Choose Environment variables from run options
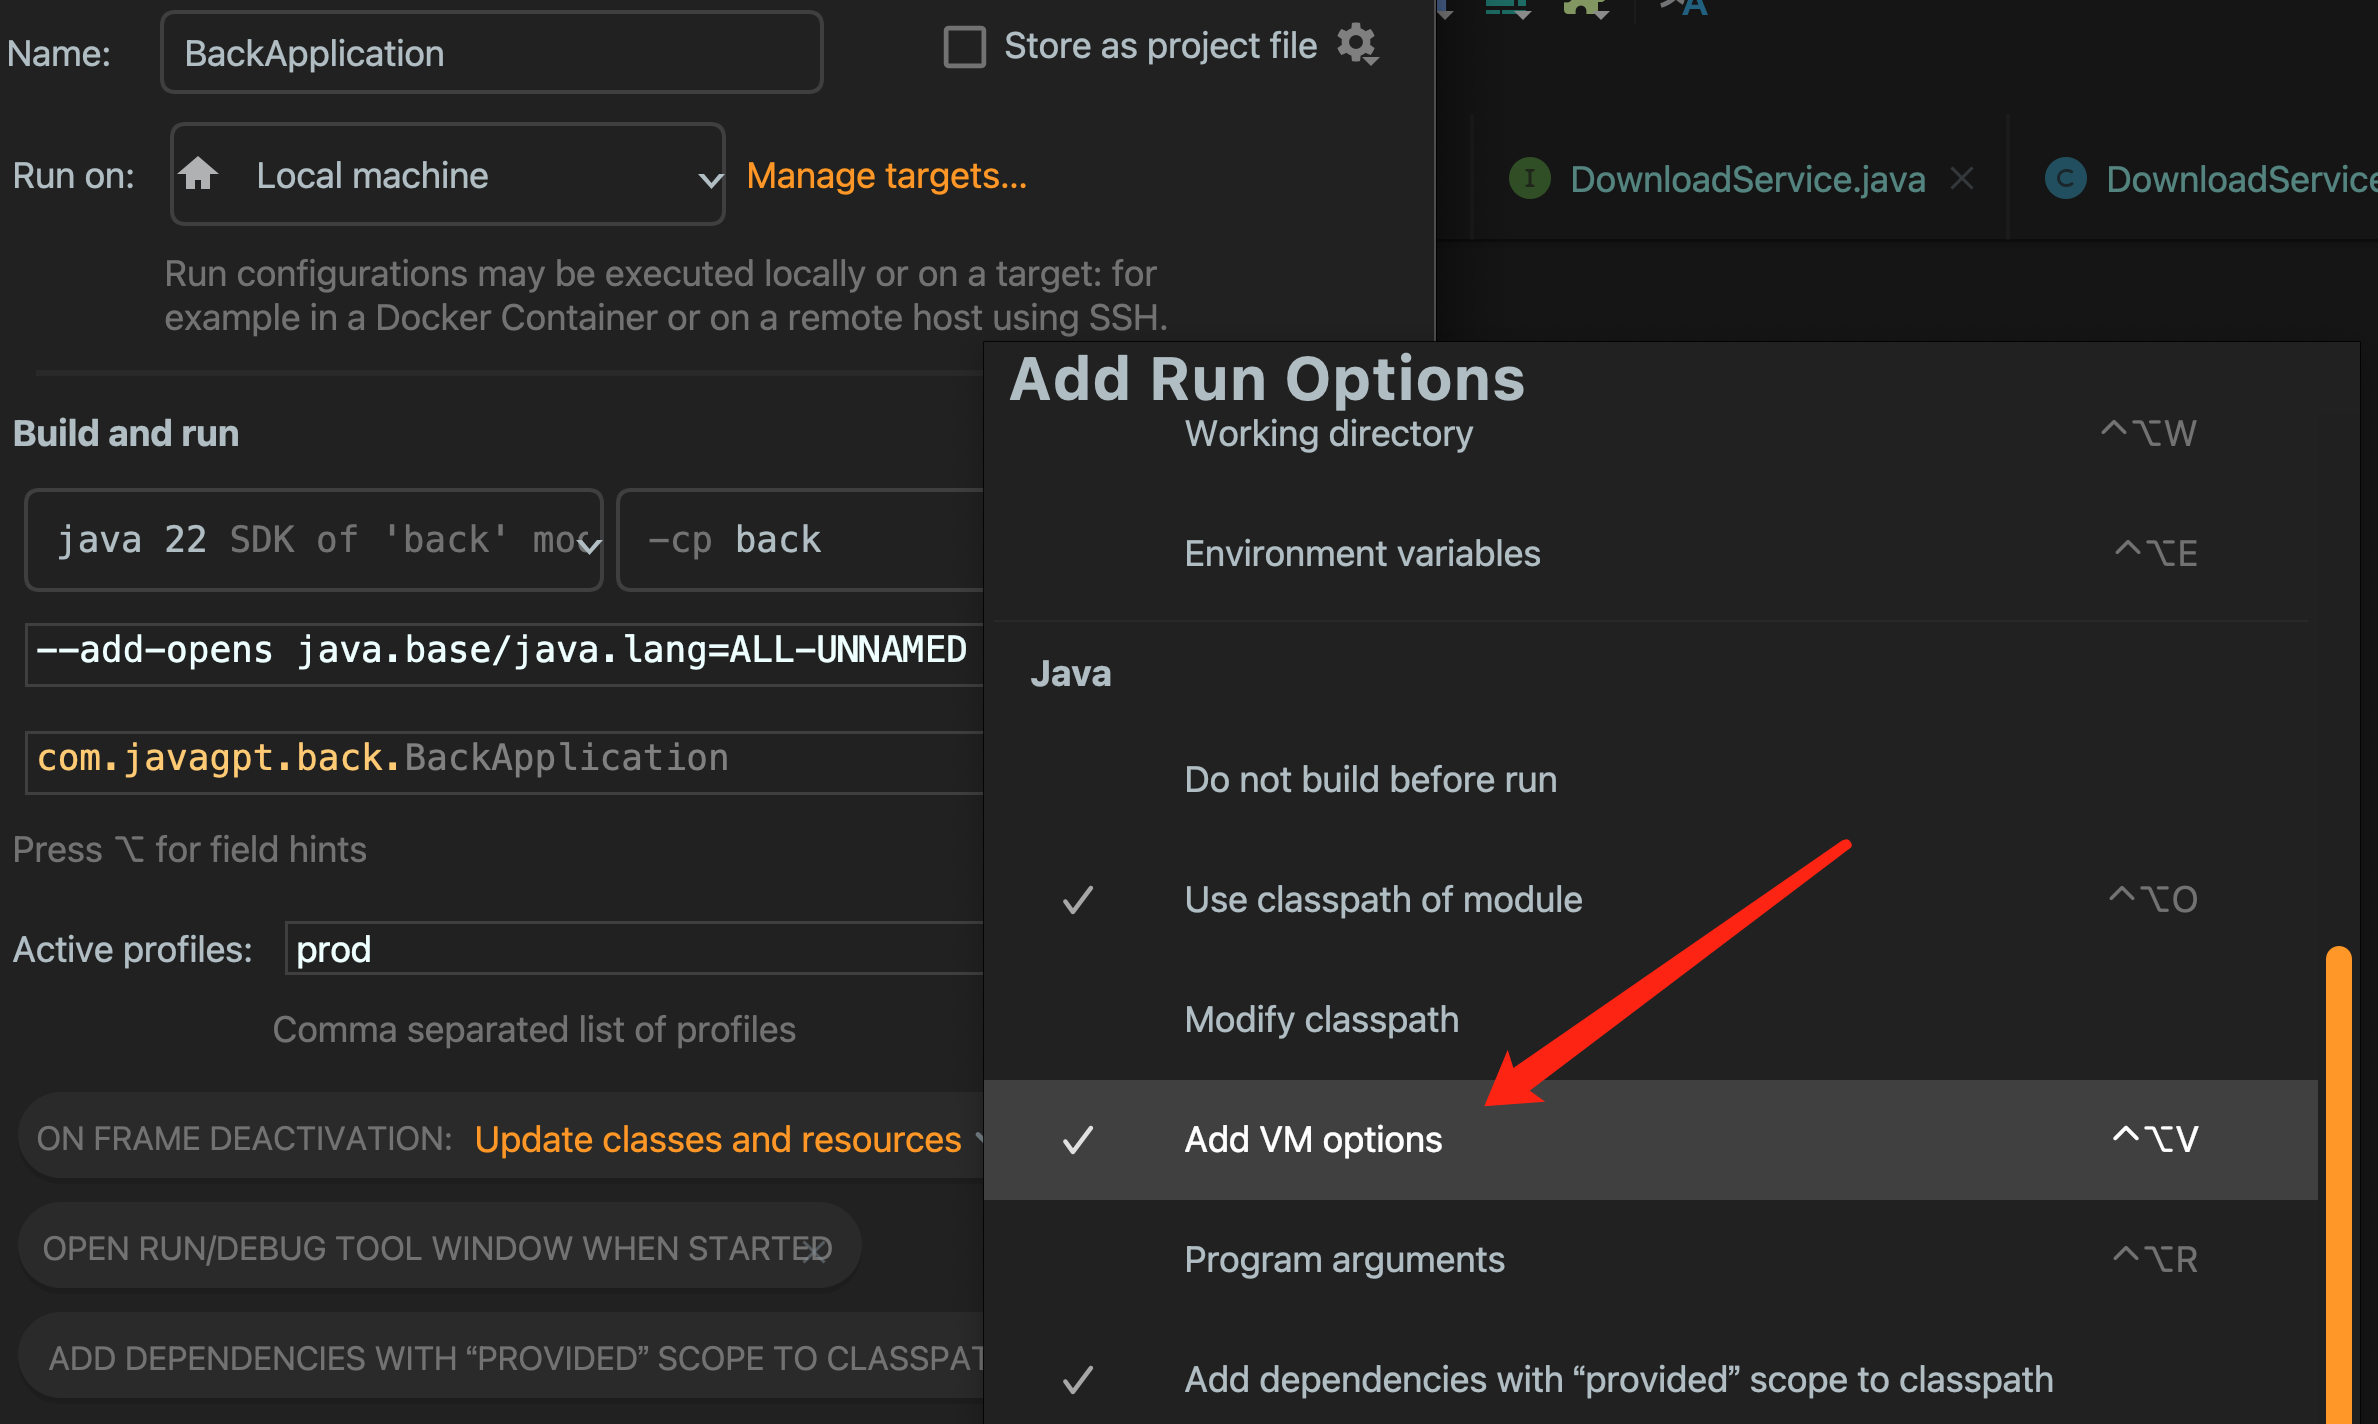This screenshot has height=1424, width=2378. (x=1362, y=553)
